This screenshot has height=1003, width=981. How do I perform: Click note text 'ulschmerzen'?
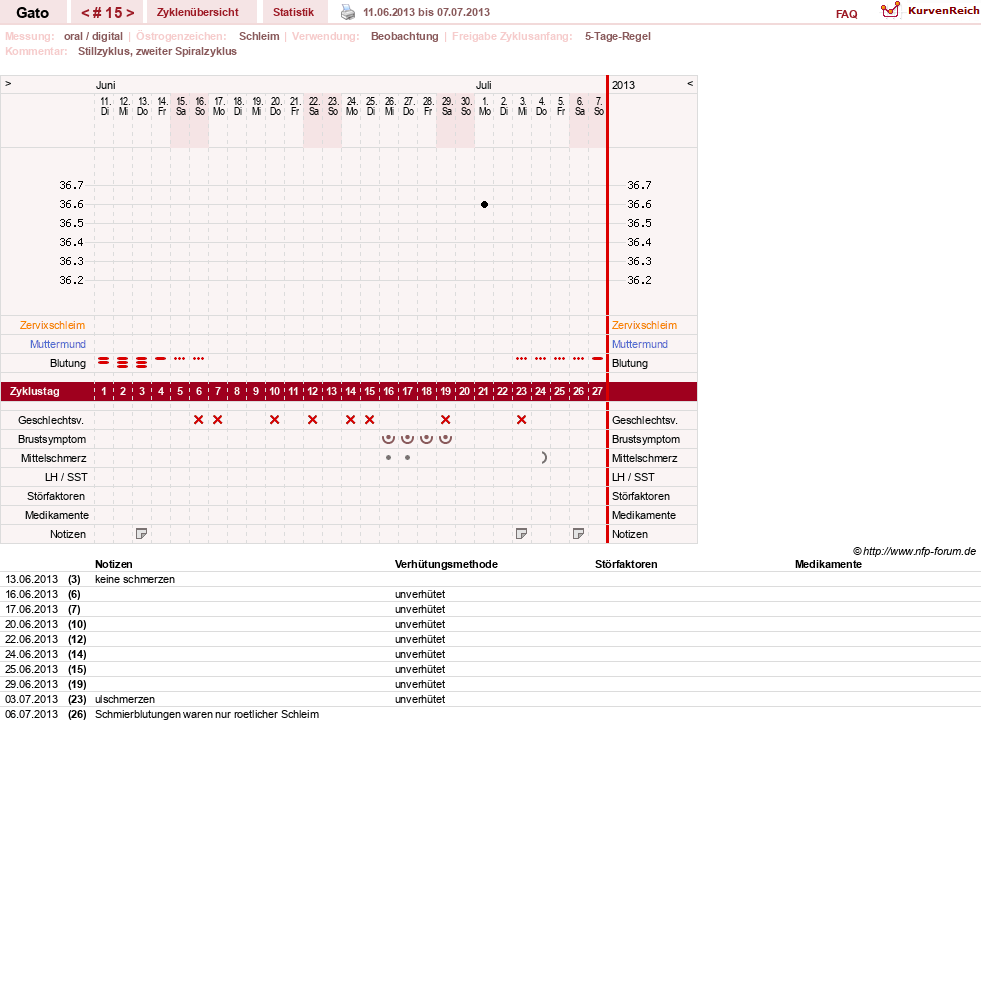[125, 699]
